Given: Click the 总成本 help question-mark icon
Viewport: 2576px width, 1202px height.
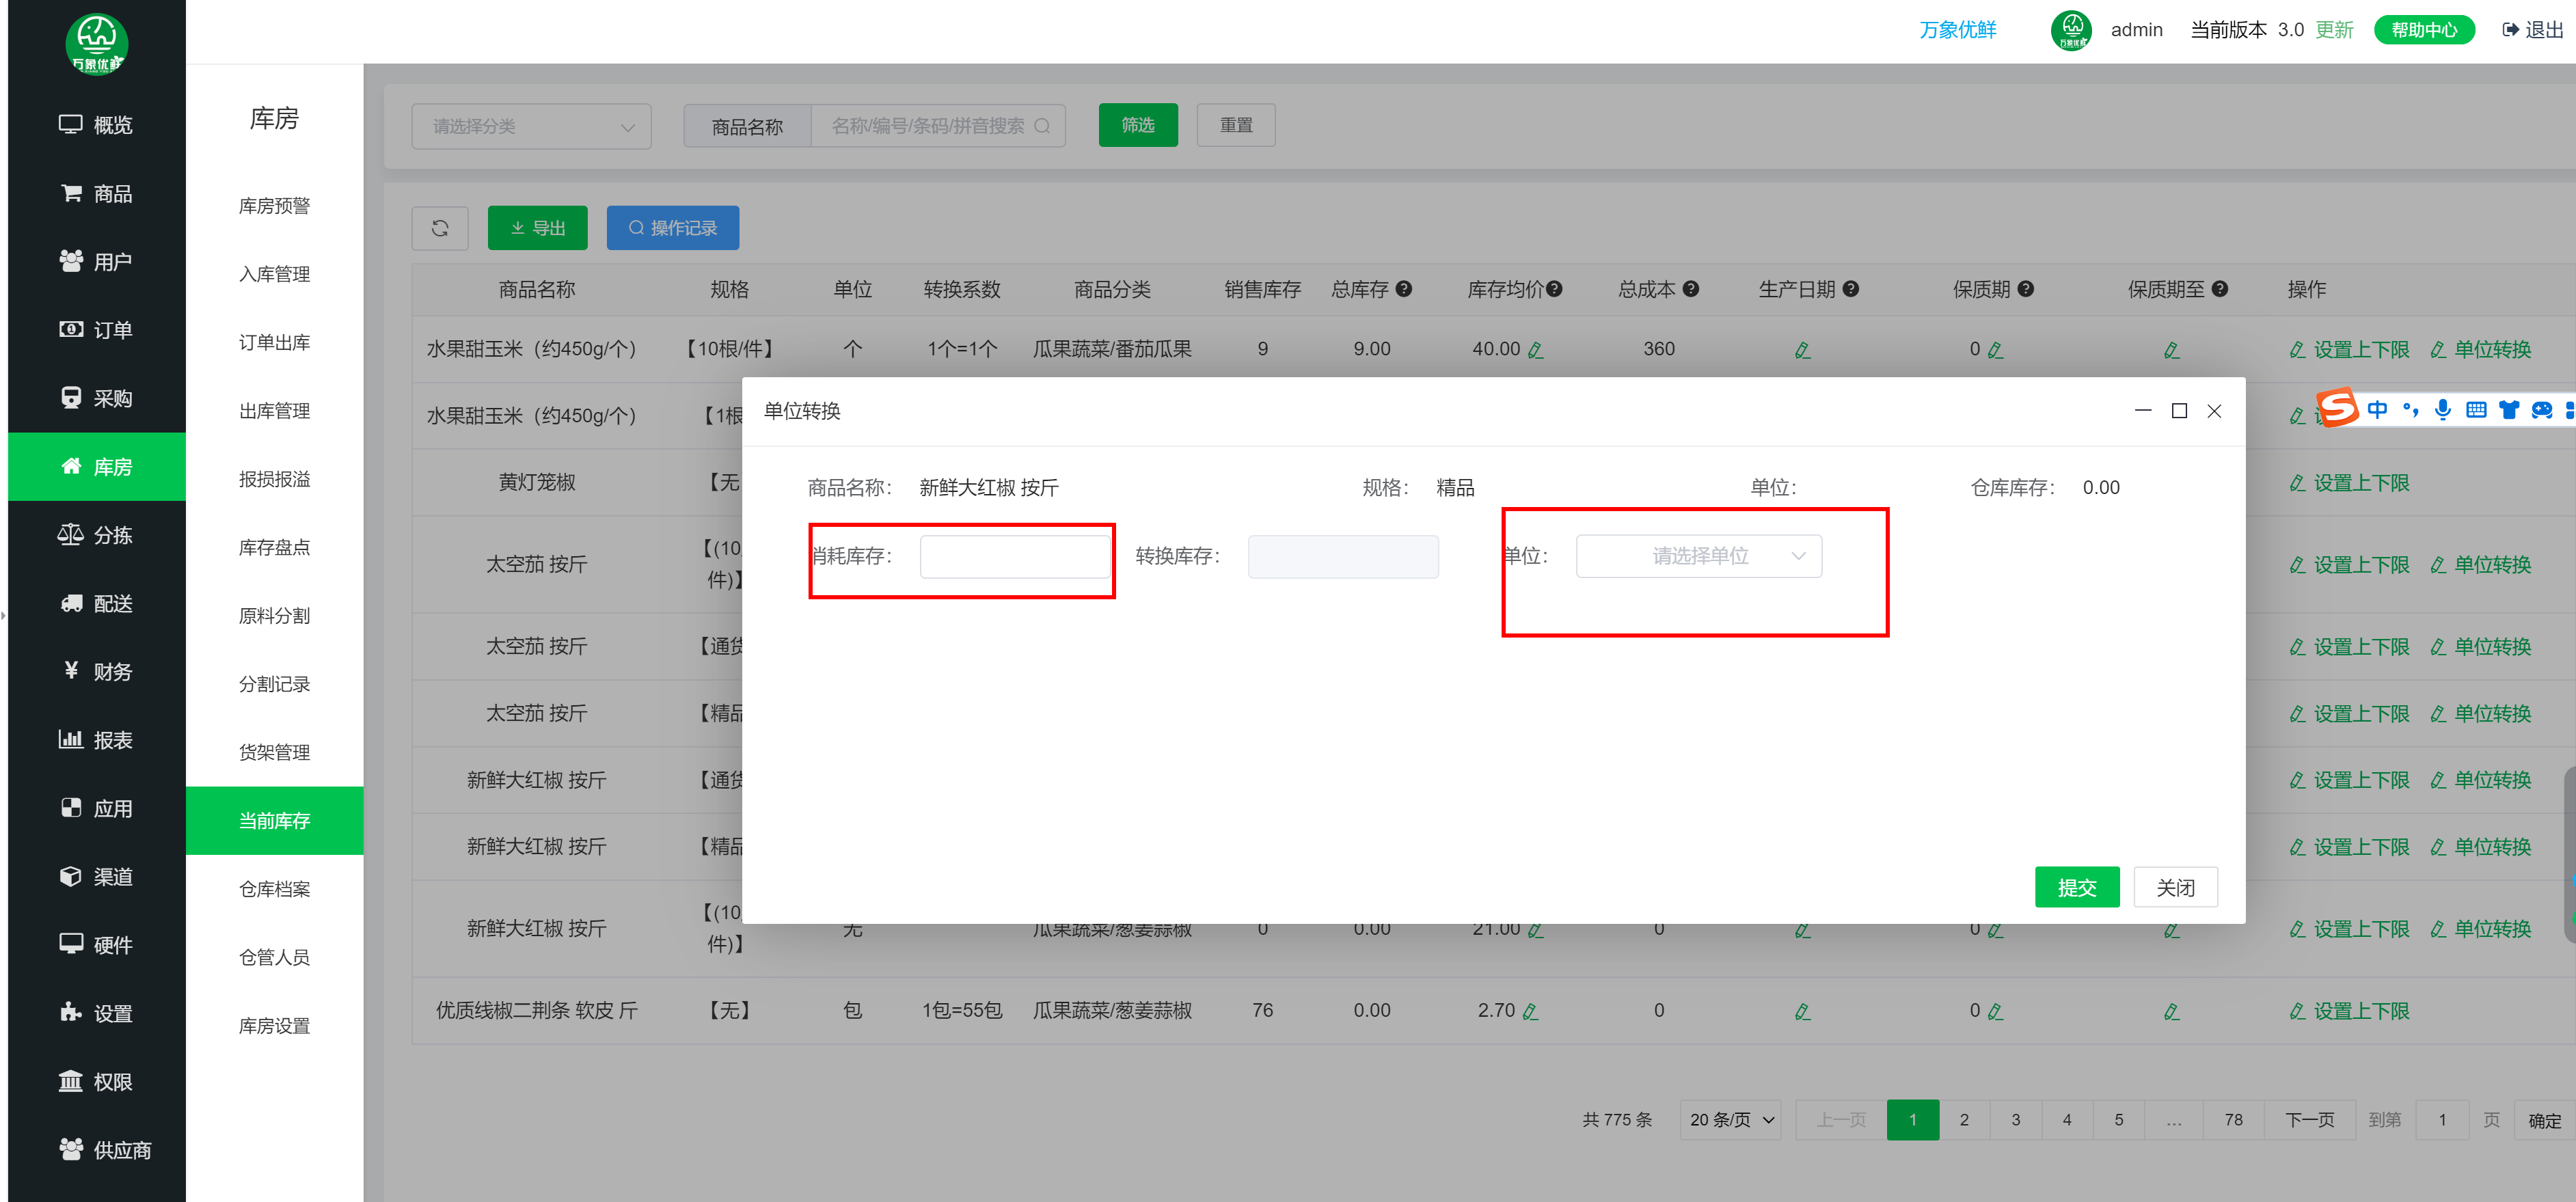Looking at the screenshot, I should click(x=1691, y=289).
